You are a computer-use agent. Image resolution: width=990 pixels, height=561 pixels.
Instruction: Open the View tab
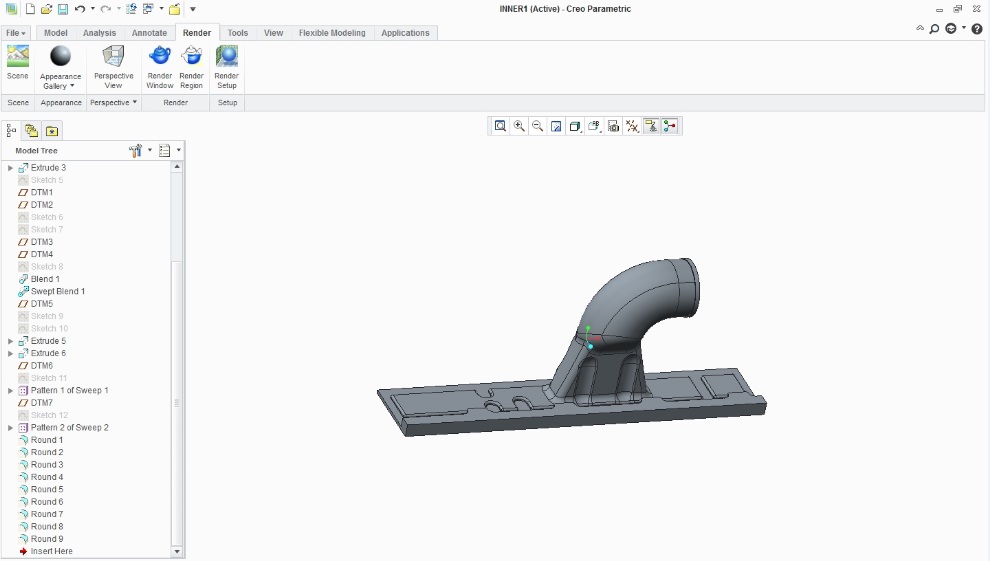coord(273,33)
